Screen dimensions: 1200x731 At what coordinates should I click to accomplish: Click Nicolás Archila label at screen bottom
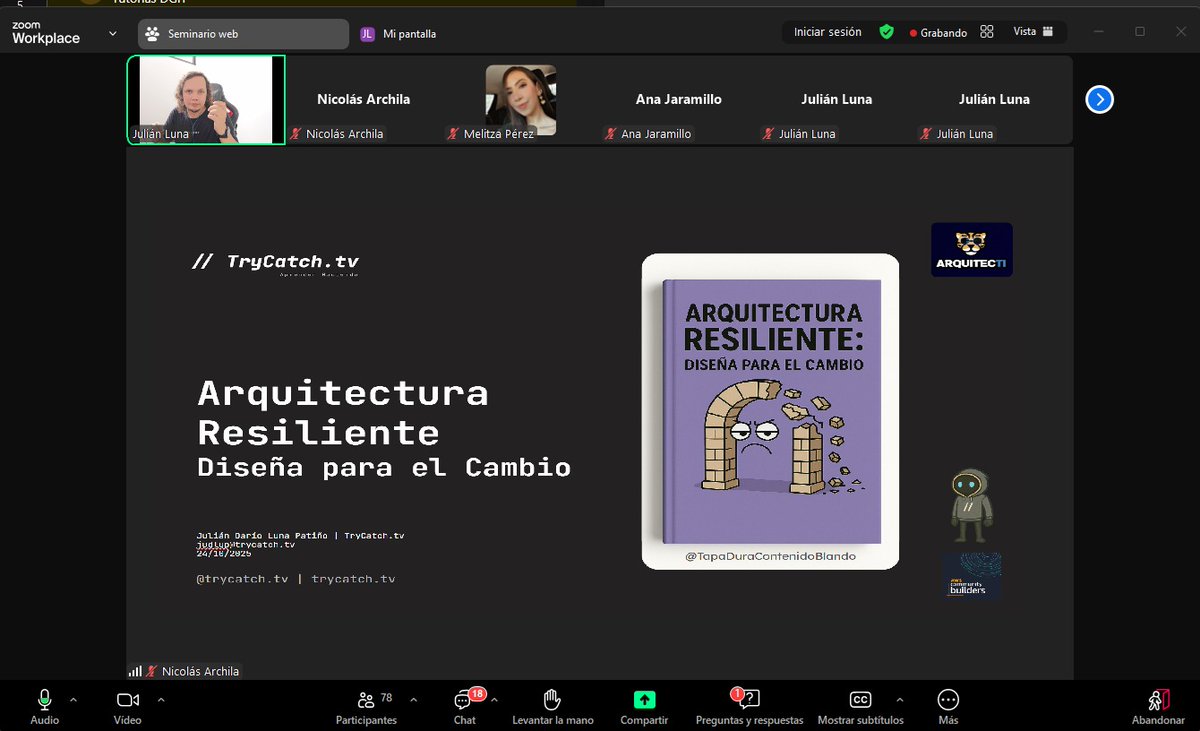click(x=200, y=672)
